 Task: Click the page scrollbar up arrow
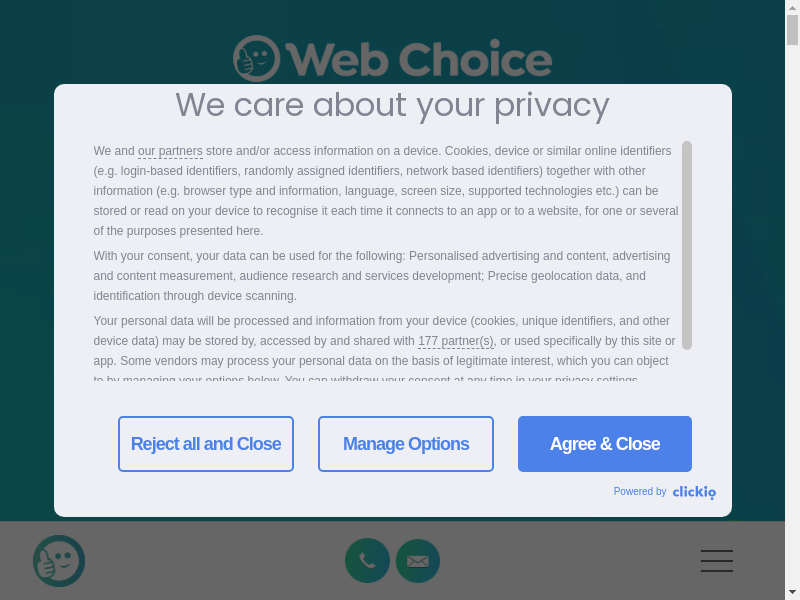click(x=792, y=7)
